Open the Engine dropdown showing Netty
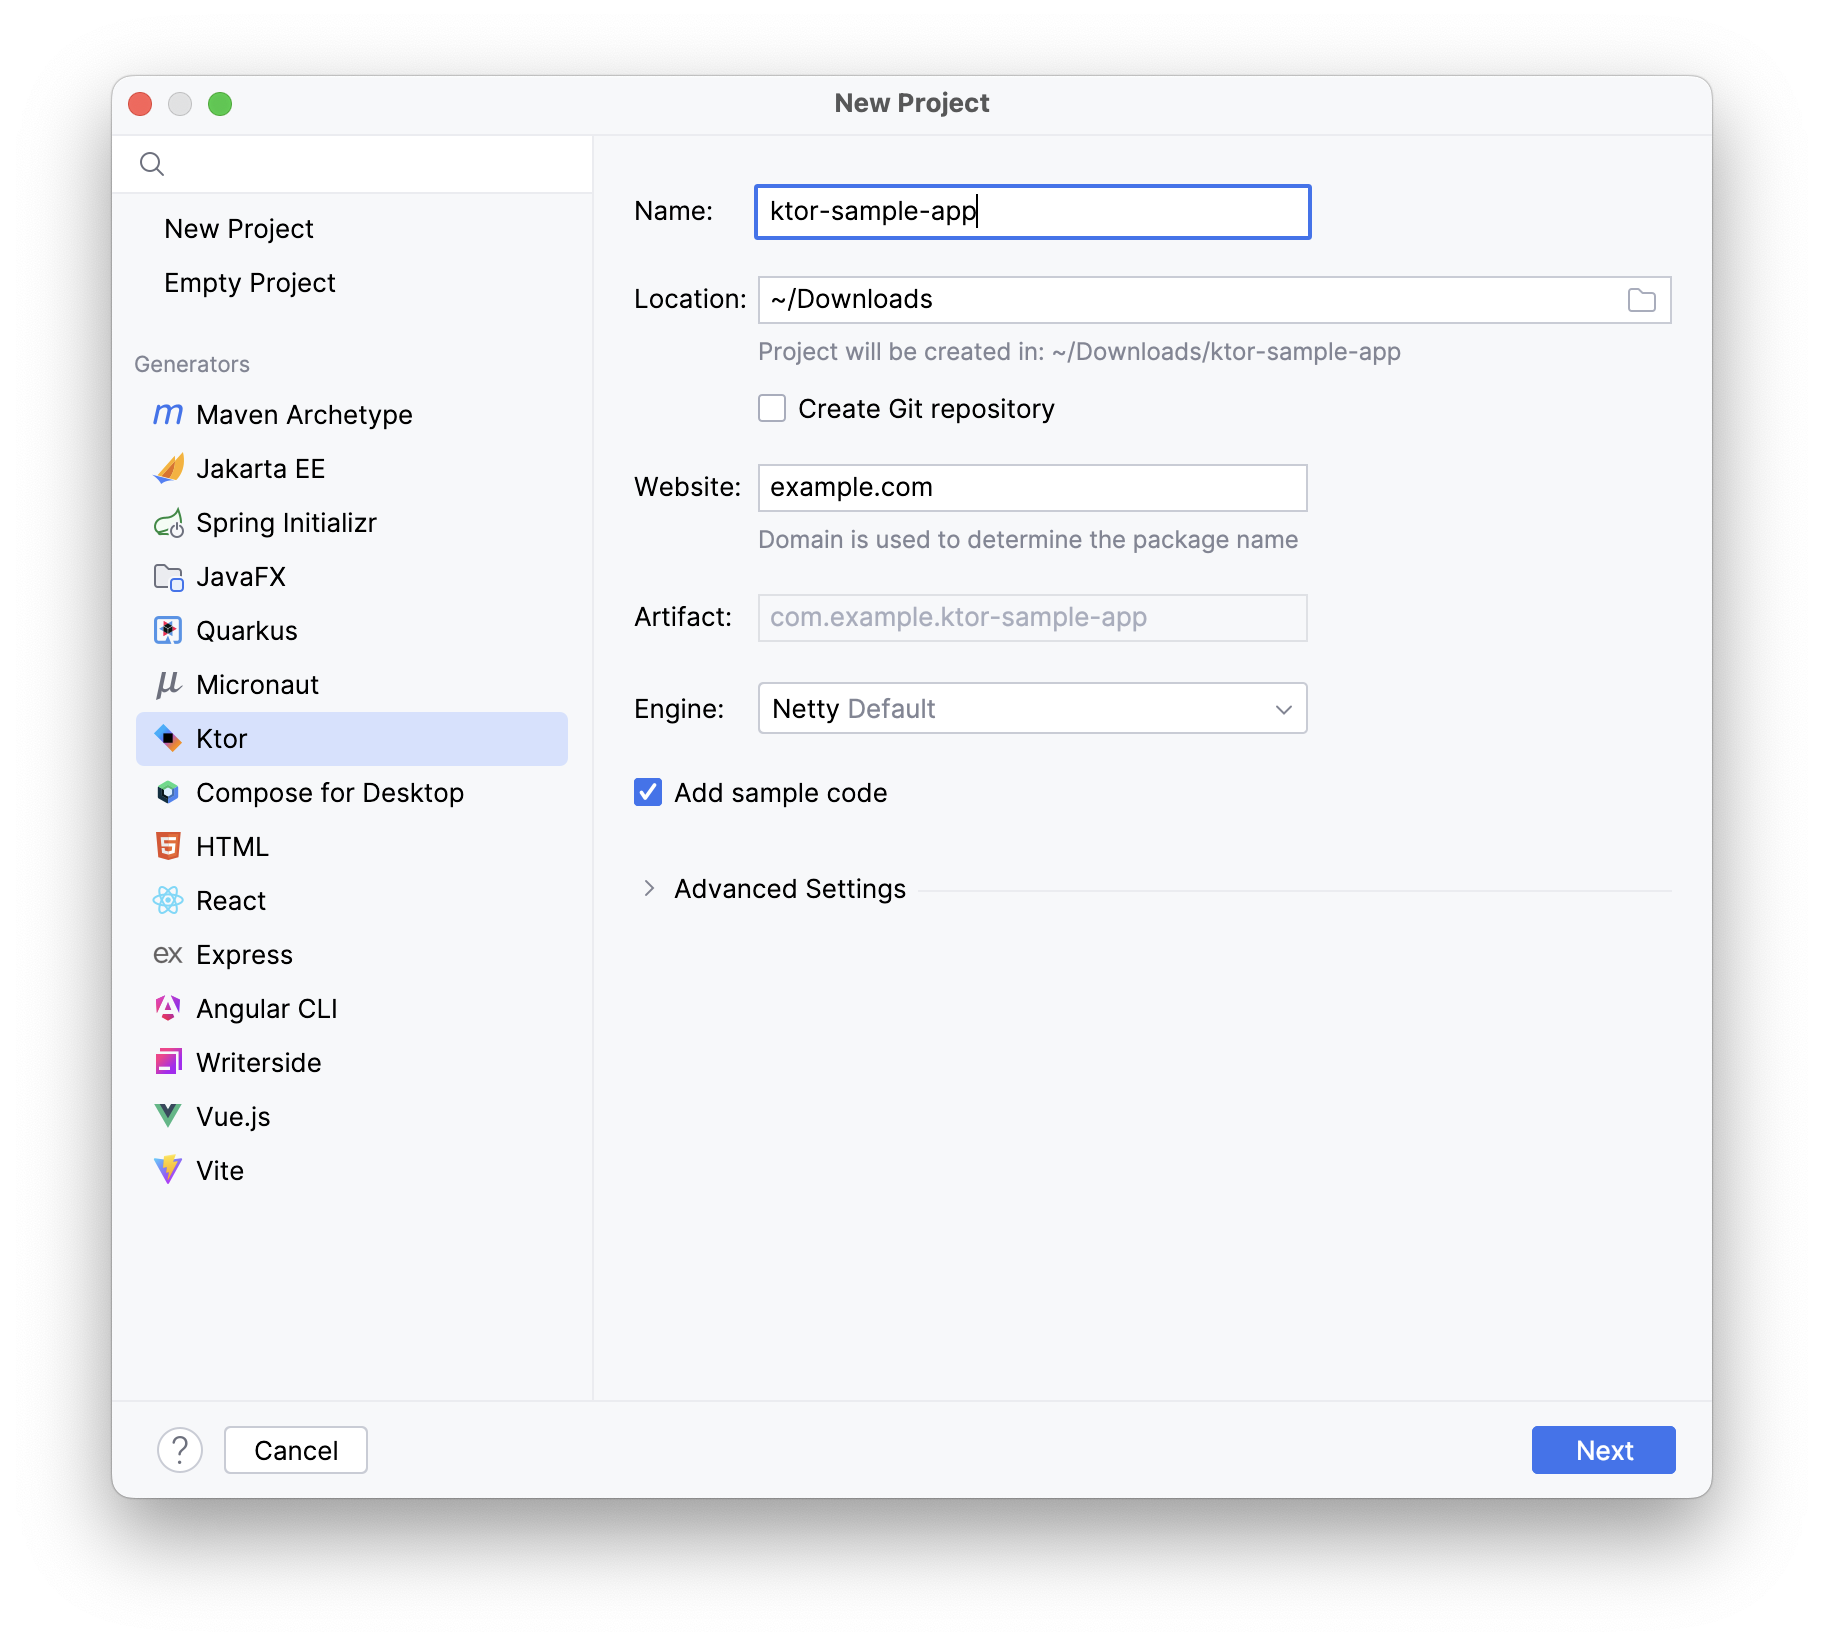1824x1646 pixels. pos(1032,709)
